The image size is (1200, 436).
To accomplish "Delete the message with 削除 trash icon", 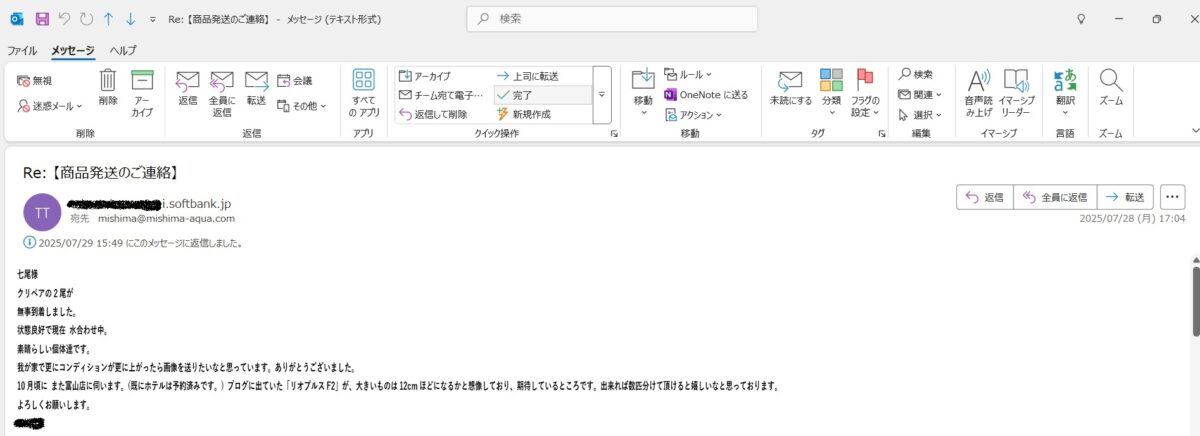I will 108,89.
